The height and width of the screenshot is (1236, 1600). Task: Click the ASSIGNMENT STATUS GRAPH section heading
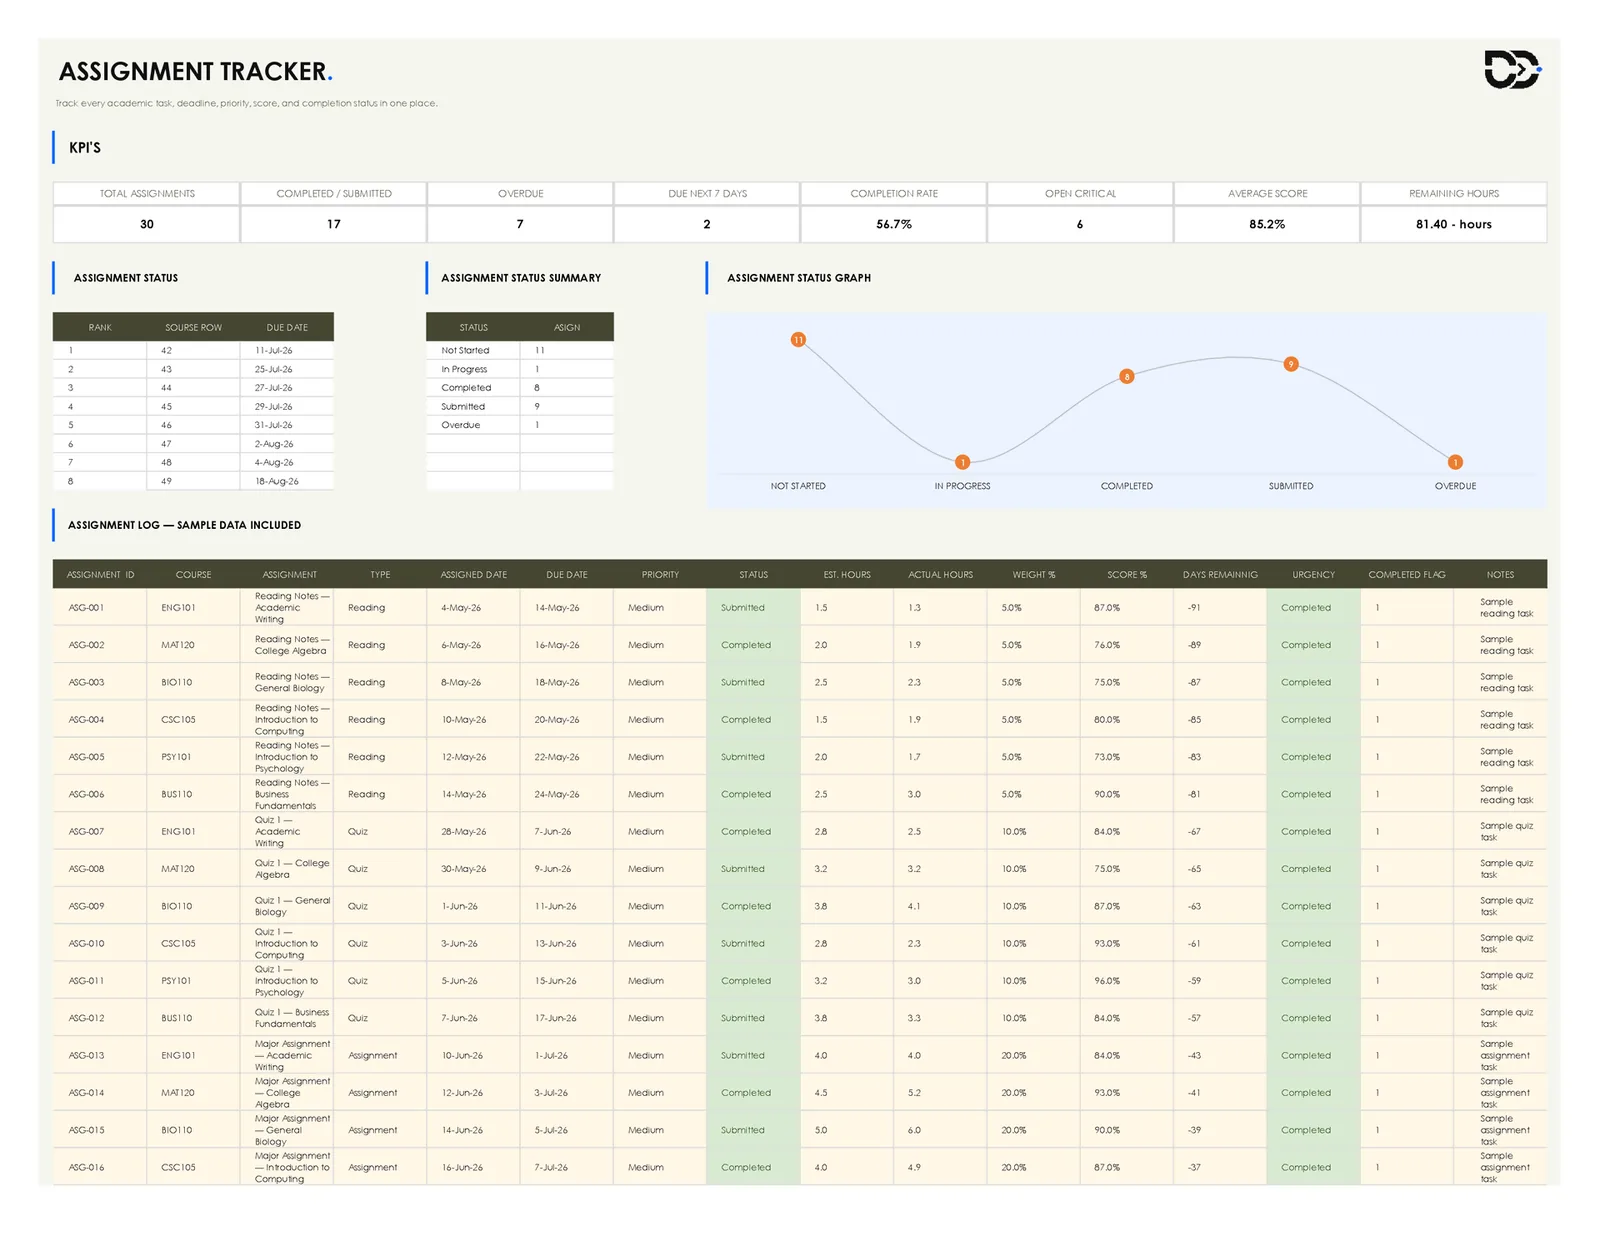click(799, 278)
